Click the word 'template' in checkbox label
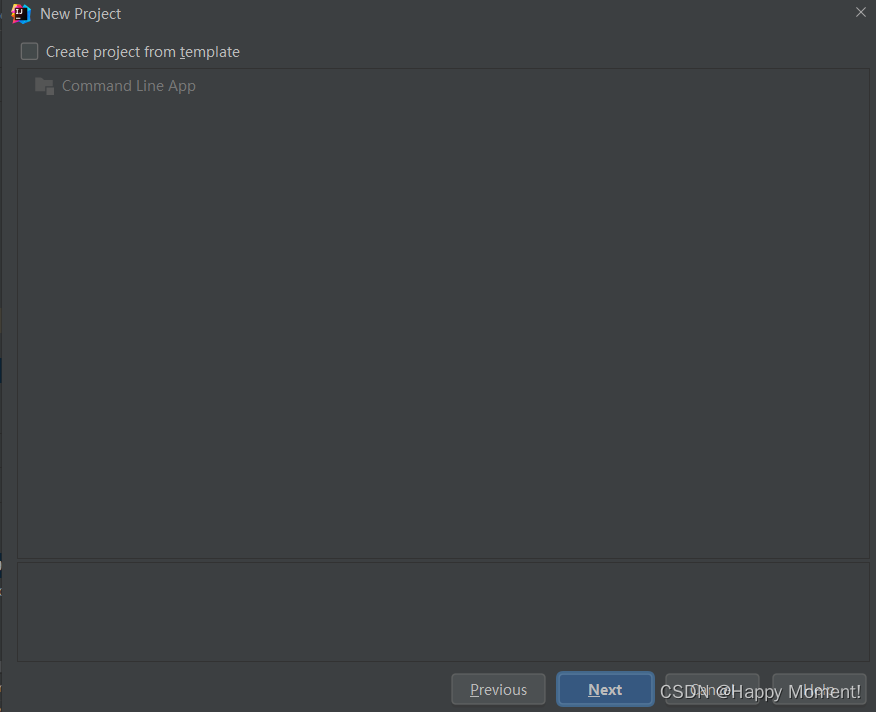 210,52
